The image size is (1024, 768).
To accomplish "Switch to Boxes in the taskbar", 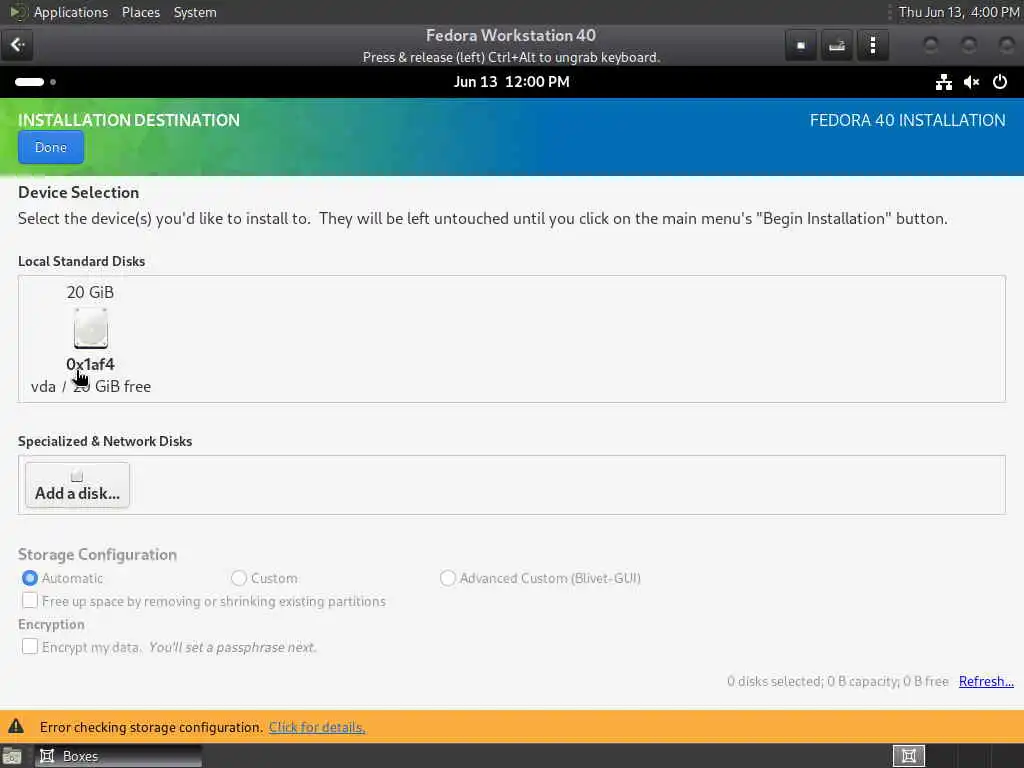I will (x=119, y=756).
